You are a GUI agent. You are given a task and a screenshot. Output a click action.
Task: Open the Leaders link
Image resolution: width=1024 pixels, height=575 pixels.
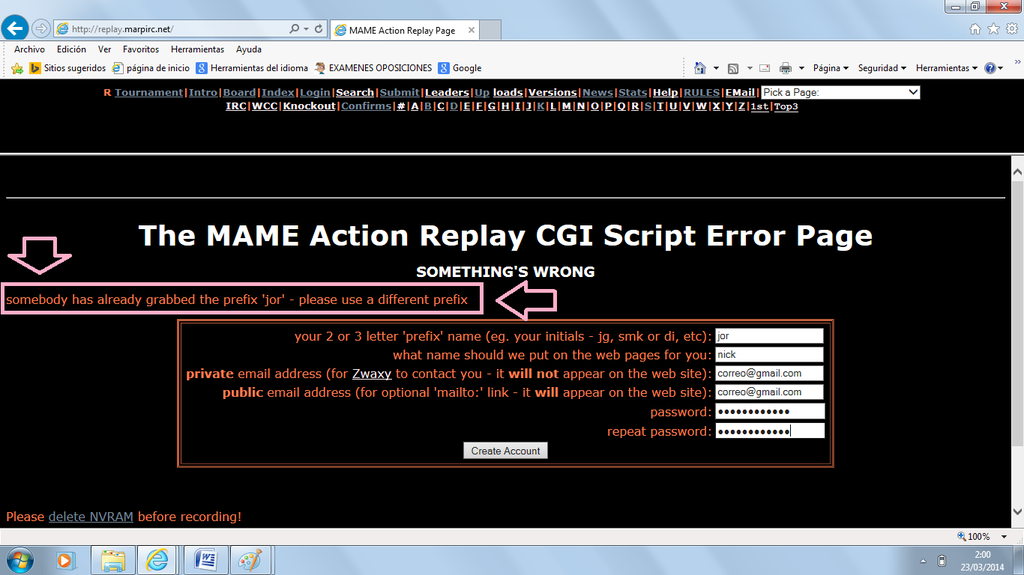coord(447,92)
